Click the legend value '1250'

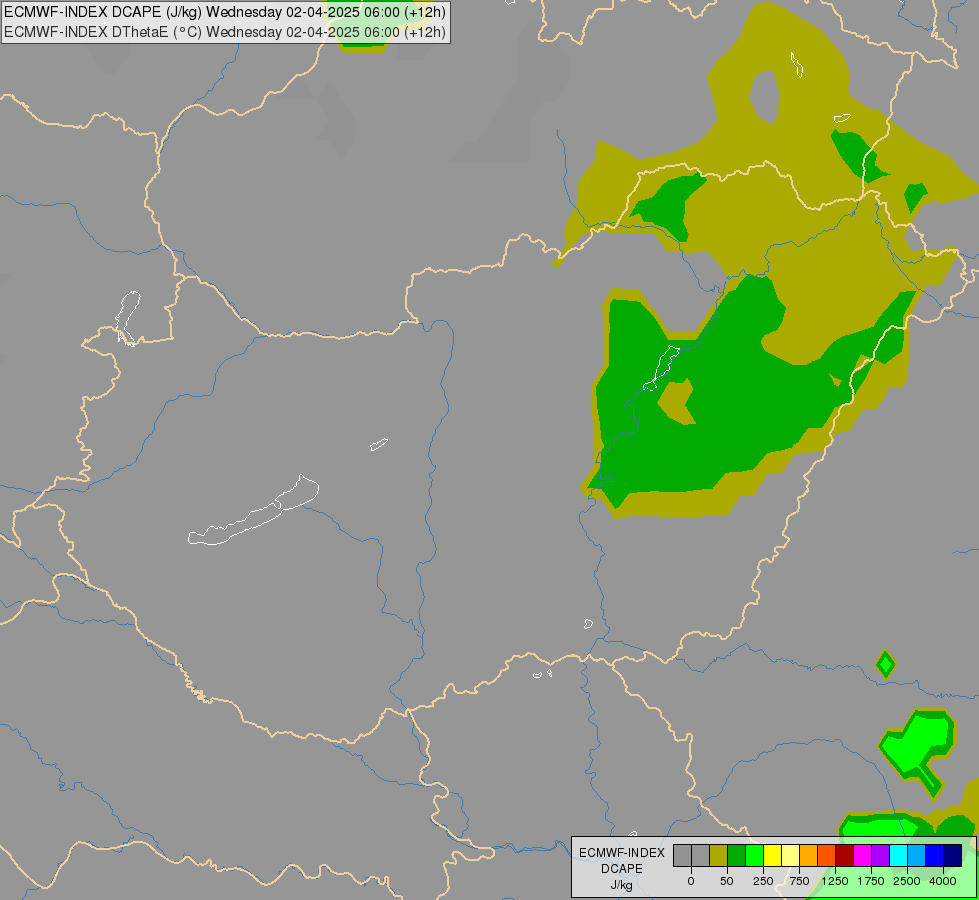pos(835,881)
